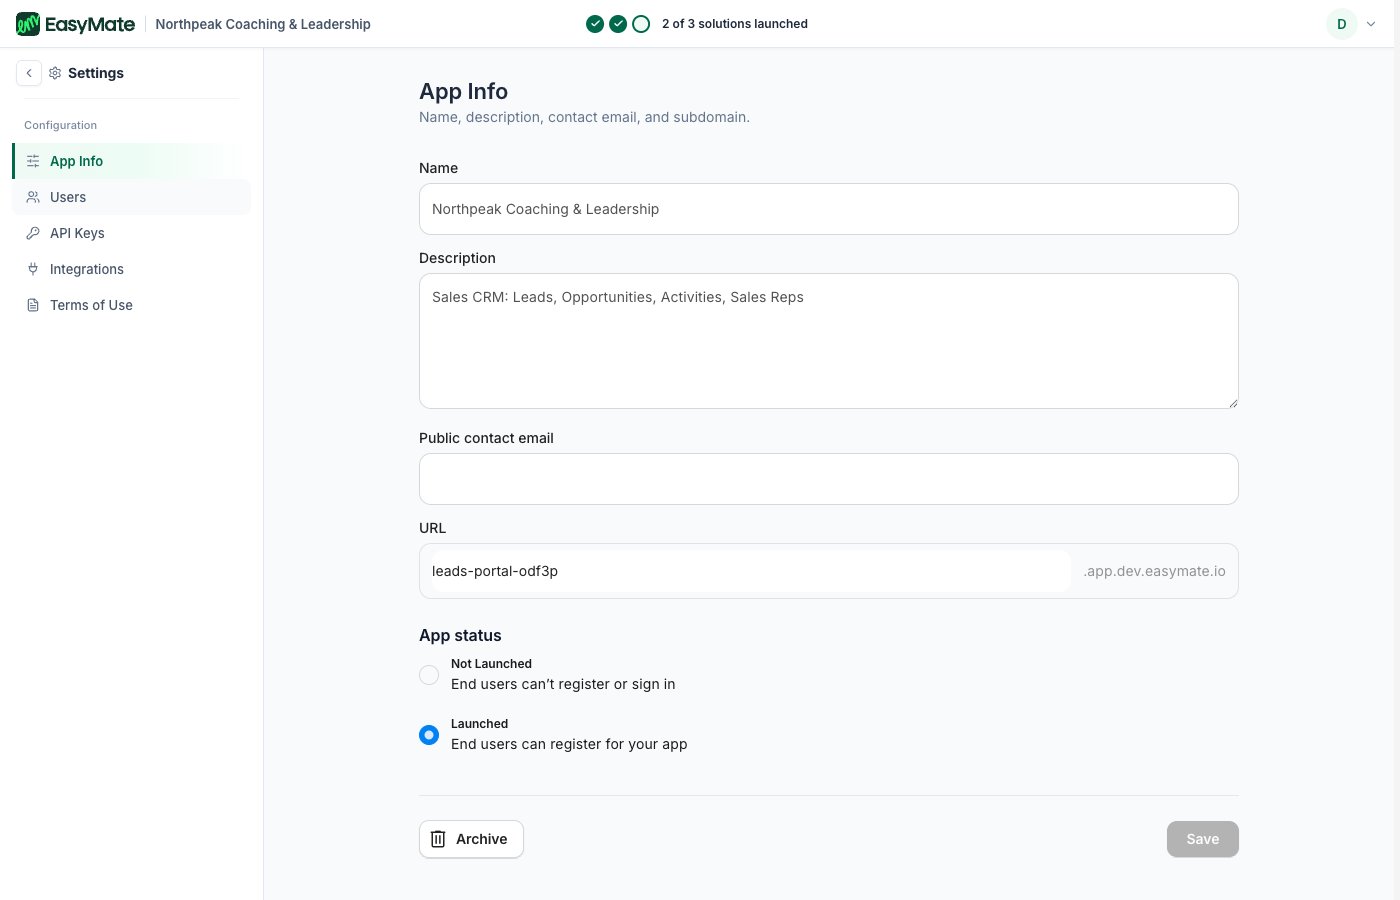Click the API Keys key icon
The image size is (1400, 900).
tap(33, 233)
